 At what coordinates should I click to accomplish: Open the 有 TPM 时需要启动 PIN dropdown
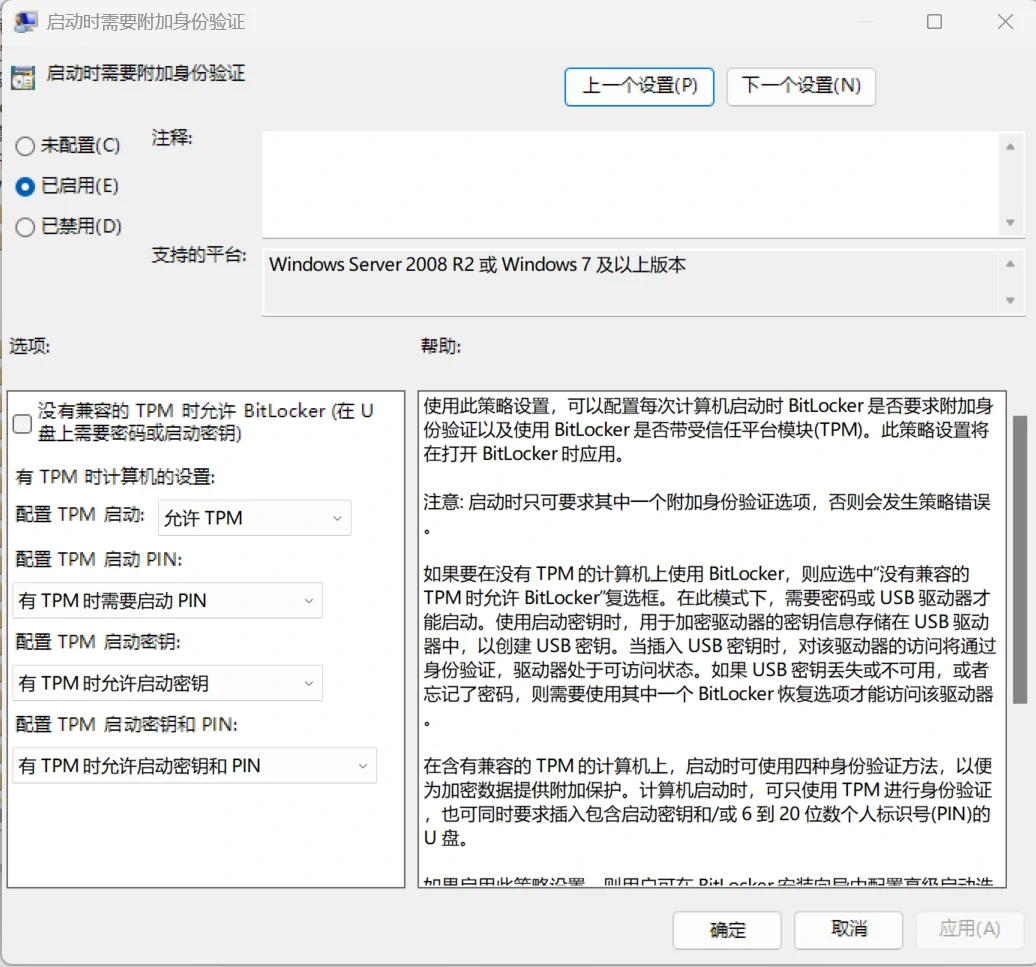point(167,600)
